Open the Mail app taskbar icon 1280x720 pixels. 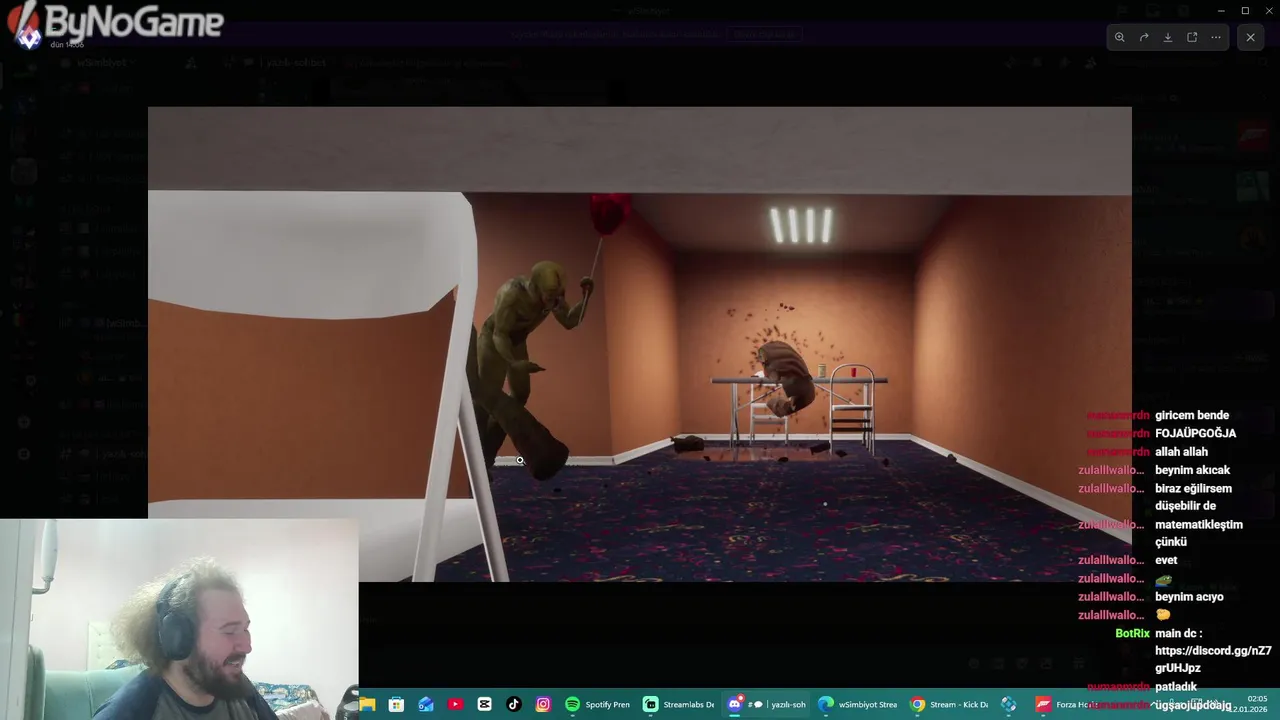click(426, 704)
